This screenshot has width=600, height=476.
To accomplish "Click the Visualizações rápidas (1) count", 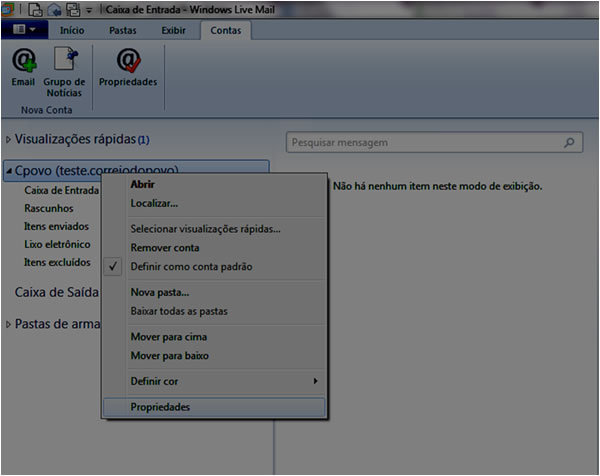I will pyautogui.click(x=143, y=140).
